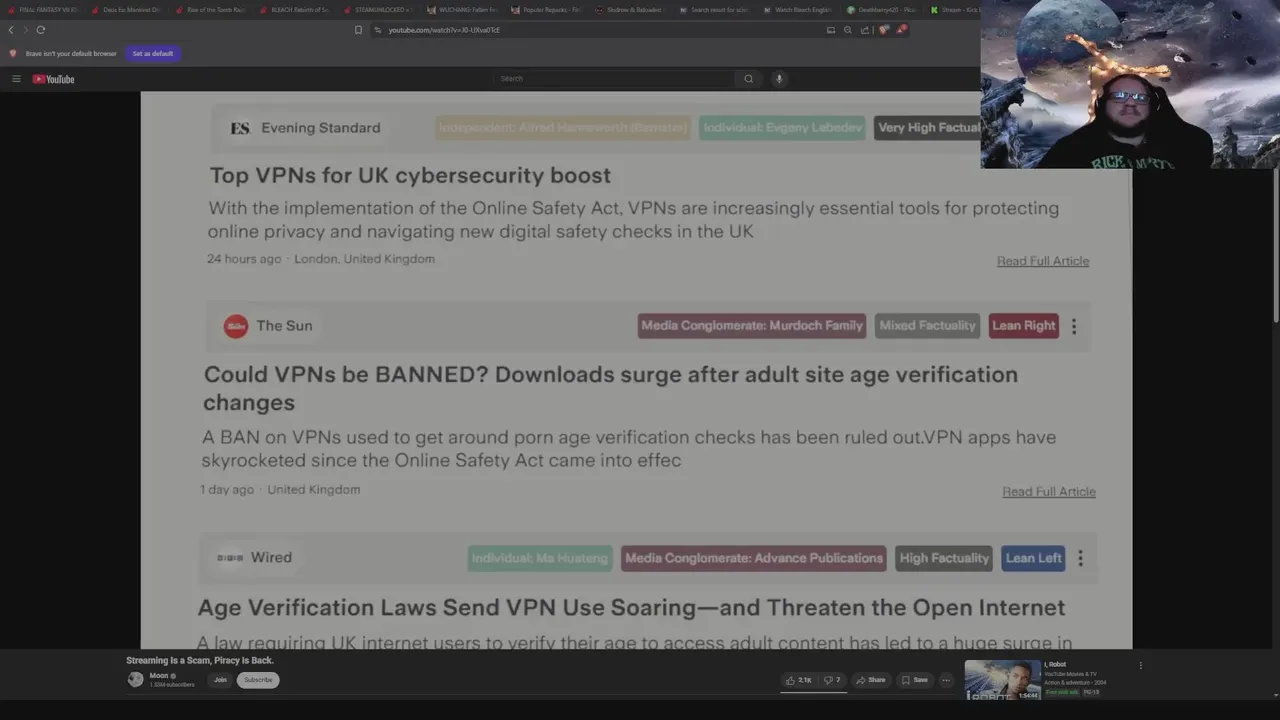Click headline Could VPNs be BANNED
The height and width of the screenshot is (720, 1280).
[610, 388]
